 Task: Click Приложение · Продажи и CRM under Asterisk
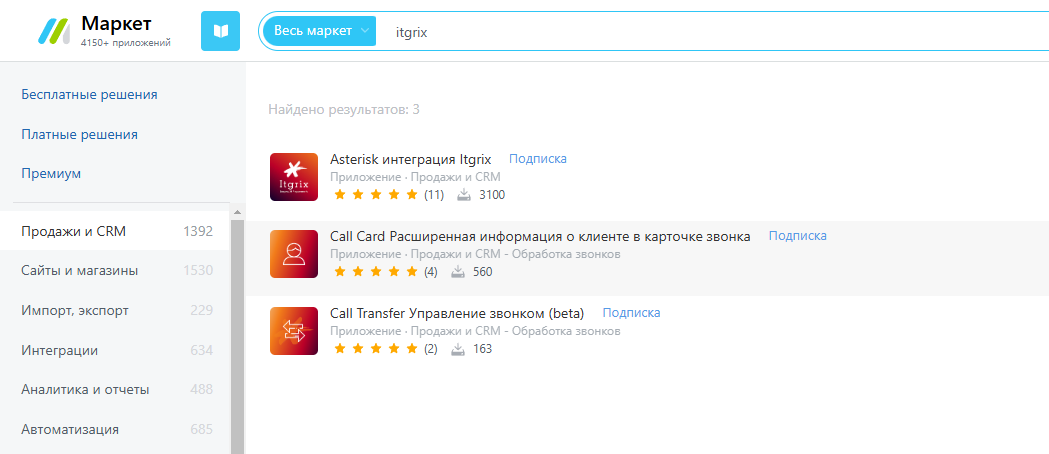click(x=415, y=177)
